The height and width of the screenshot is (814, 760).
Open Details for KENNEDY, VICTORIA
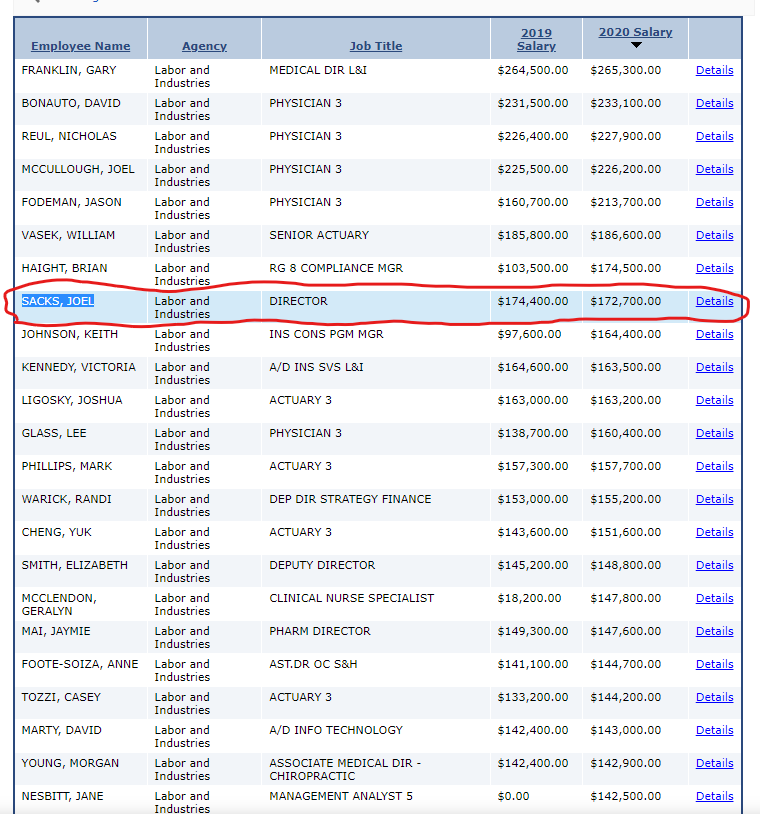[x=714, y=367]
